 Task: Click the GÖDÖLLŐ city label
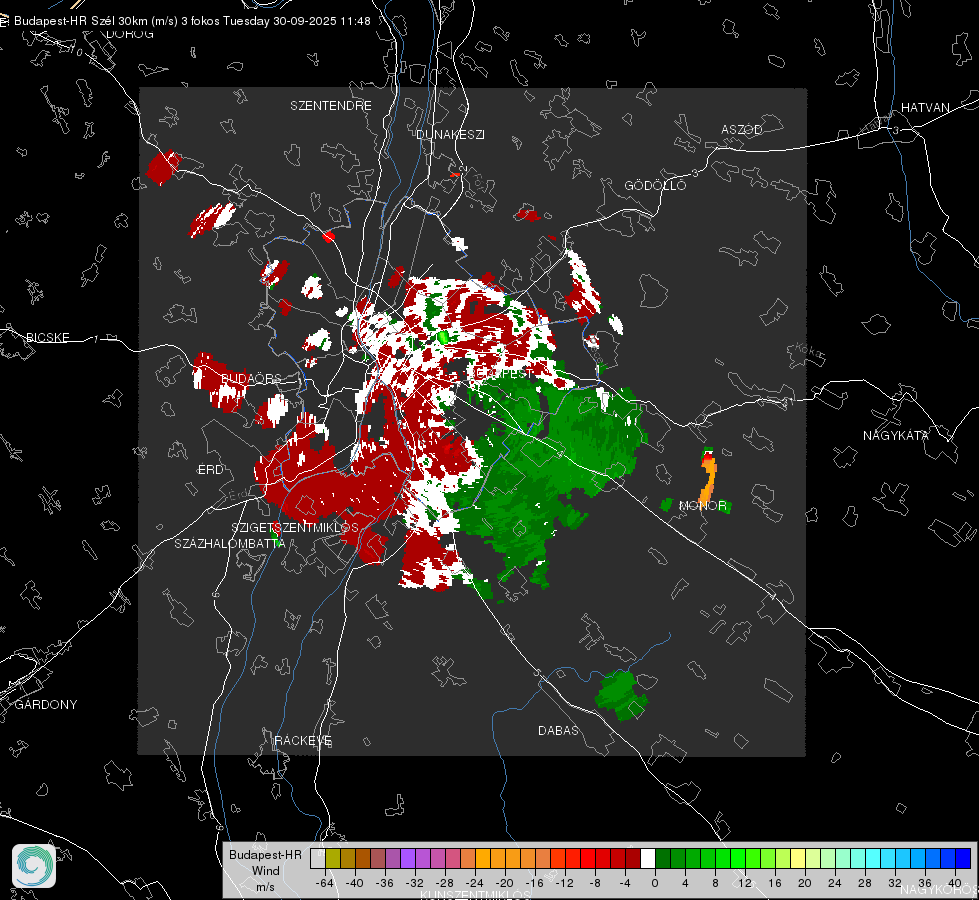click(655, 185)
